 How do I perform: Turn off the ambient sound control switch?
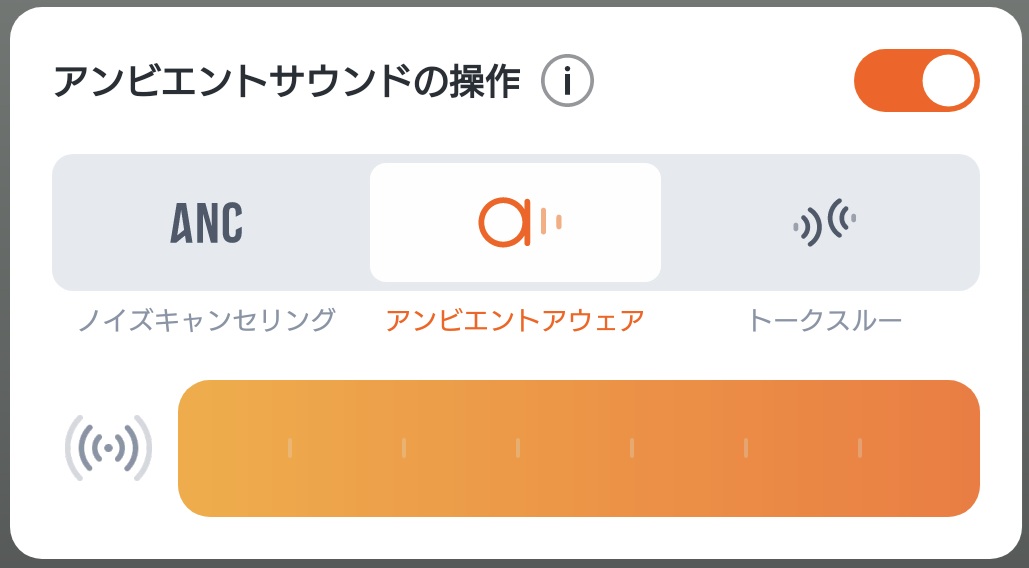[x=916, y=81]
